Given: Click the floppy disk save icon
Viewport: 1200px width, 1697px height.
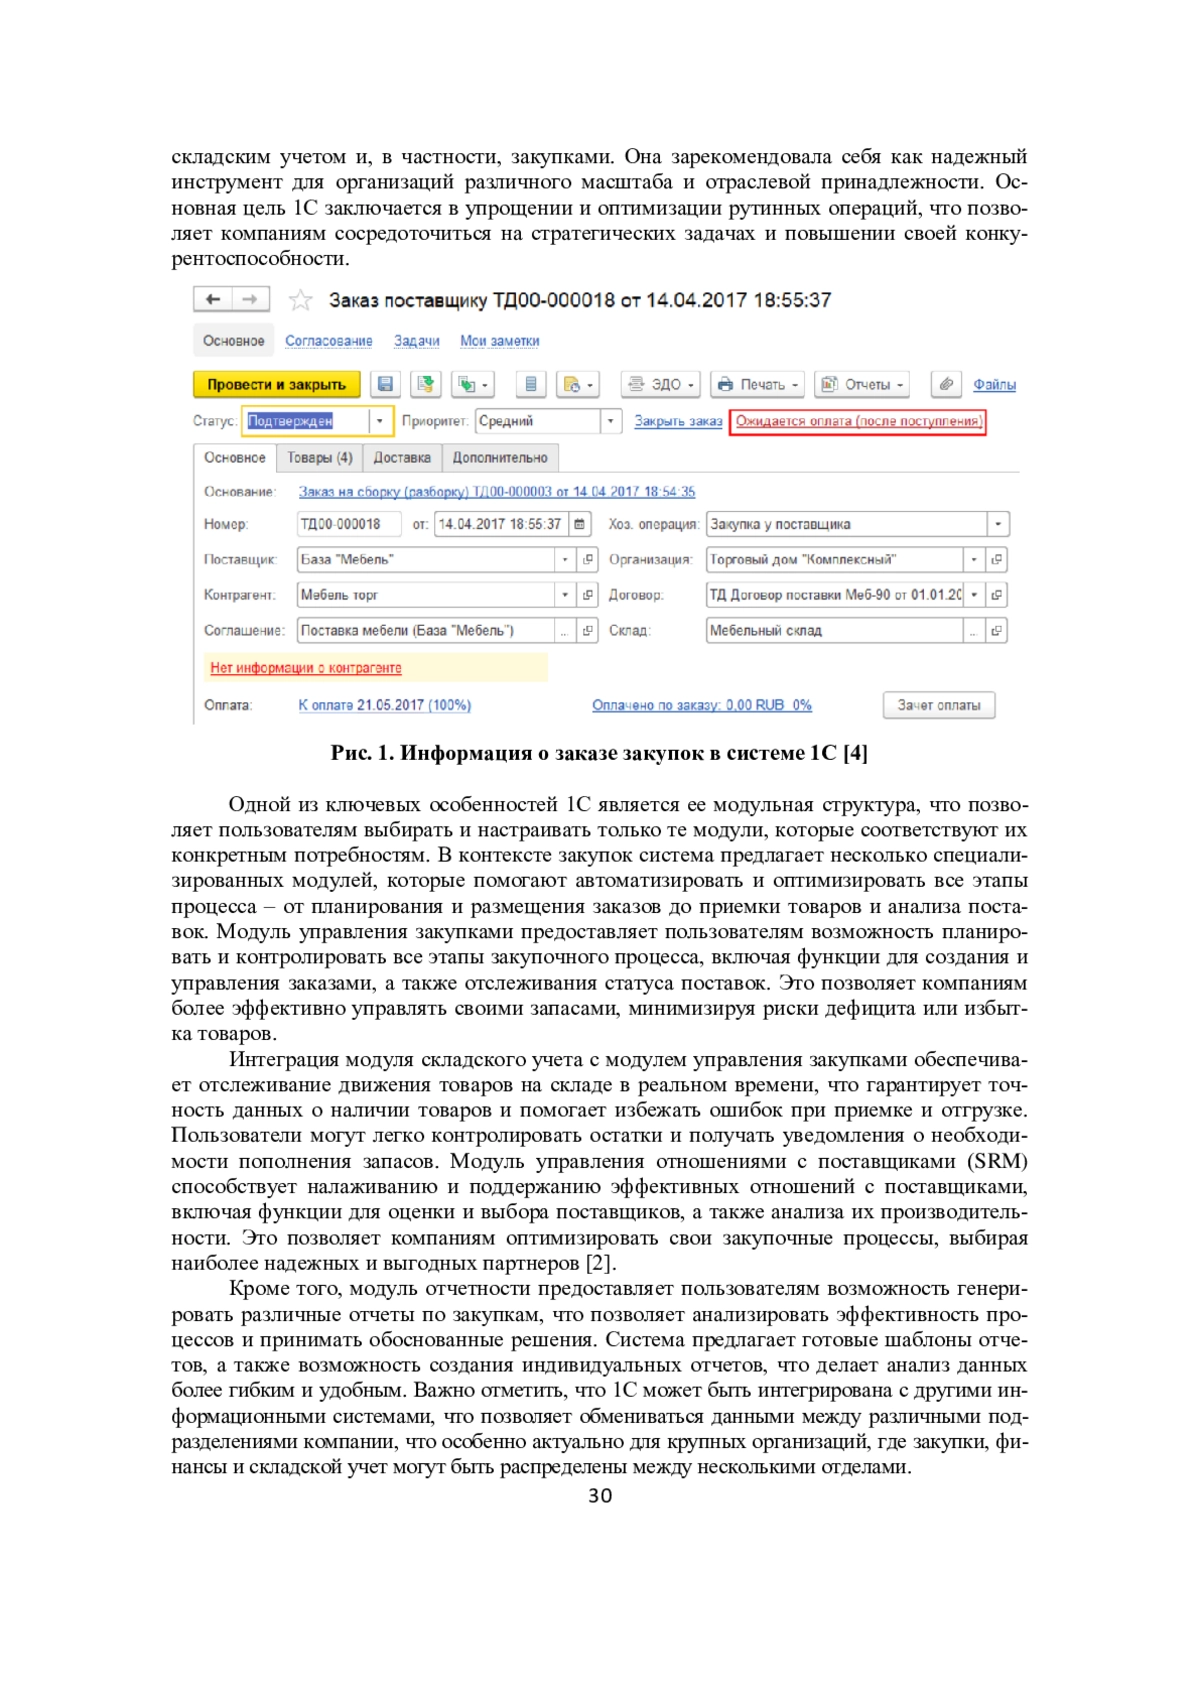Looking at the screenshot, I should (x=385, y=384).
